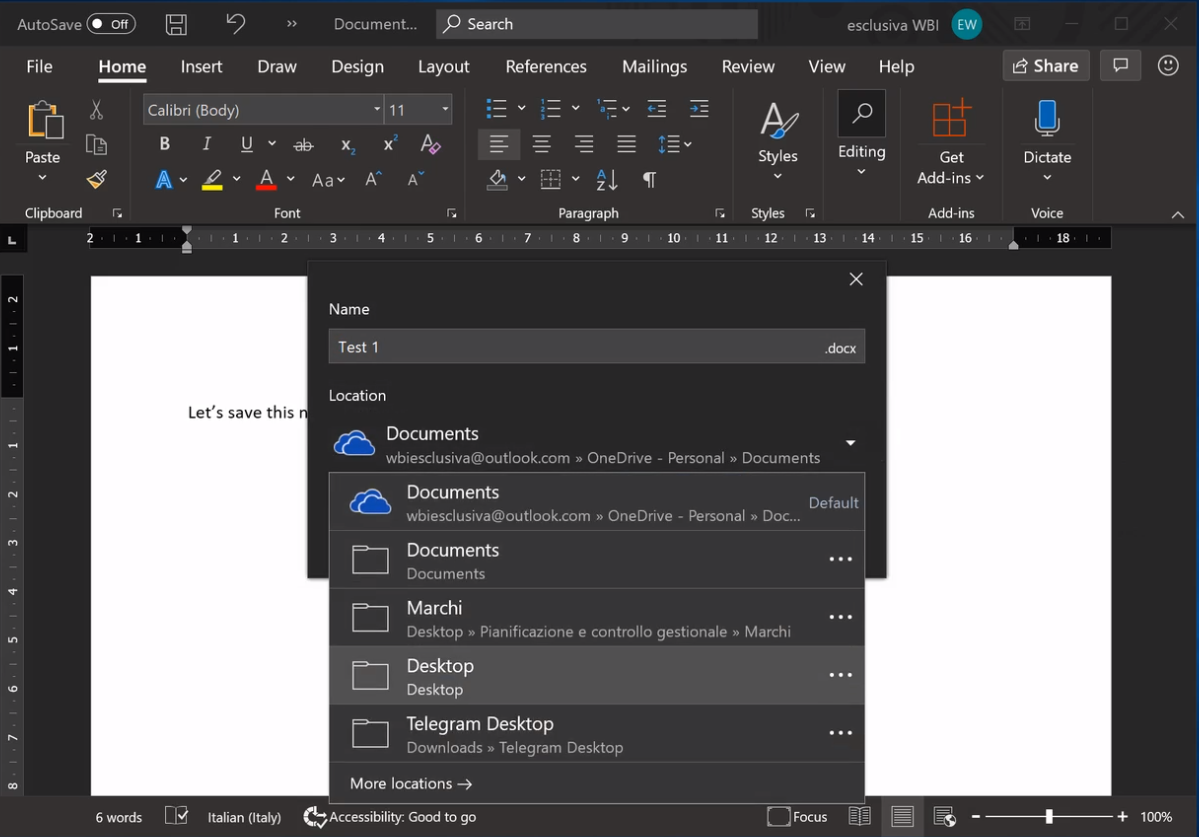Select Print Layout view button
This screenshot has width=1199, height=837.
[x=902, y=816]
